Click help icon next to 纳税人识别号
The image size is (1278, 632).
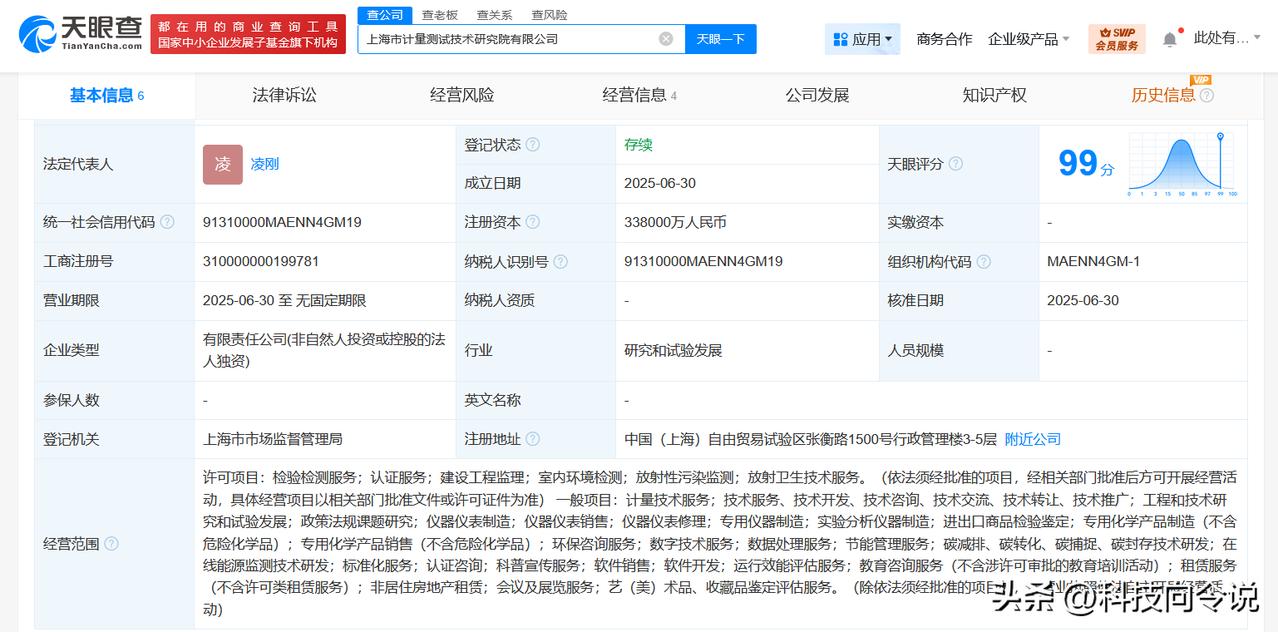[x=561, y=262]
